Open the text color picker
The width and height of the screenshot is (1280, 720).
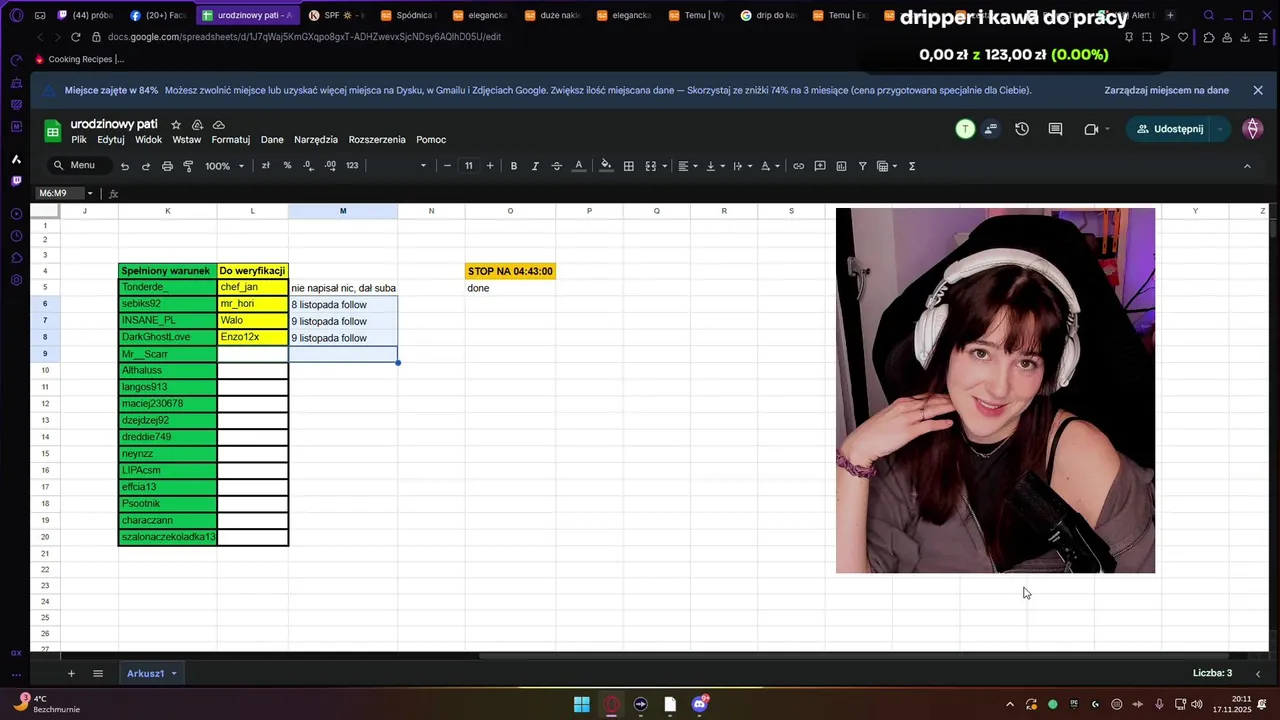click(x=578, y=166)
